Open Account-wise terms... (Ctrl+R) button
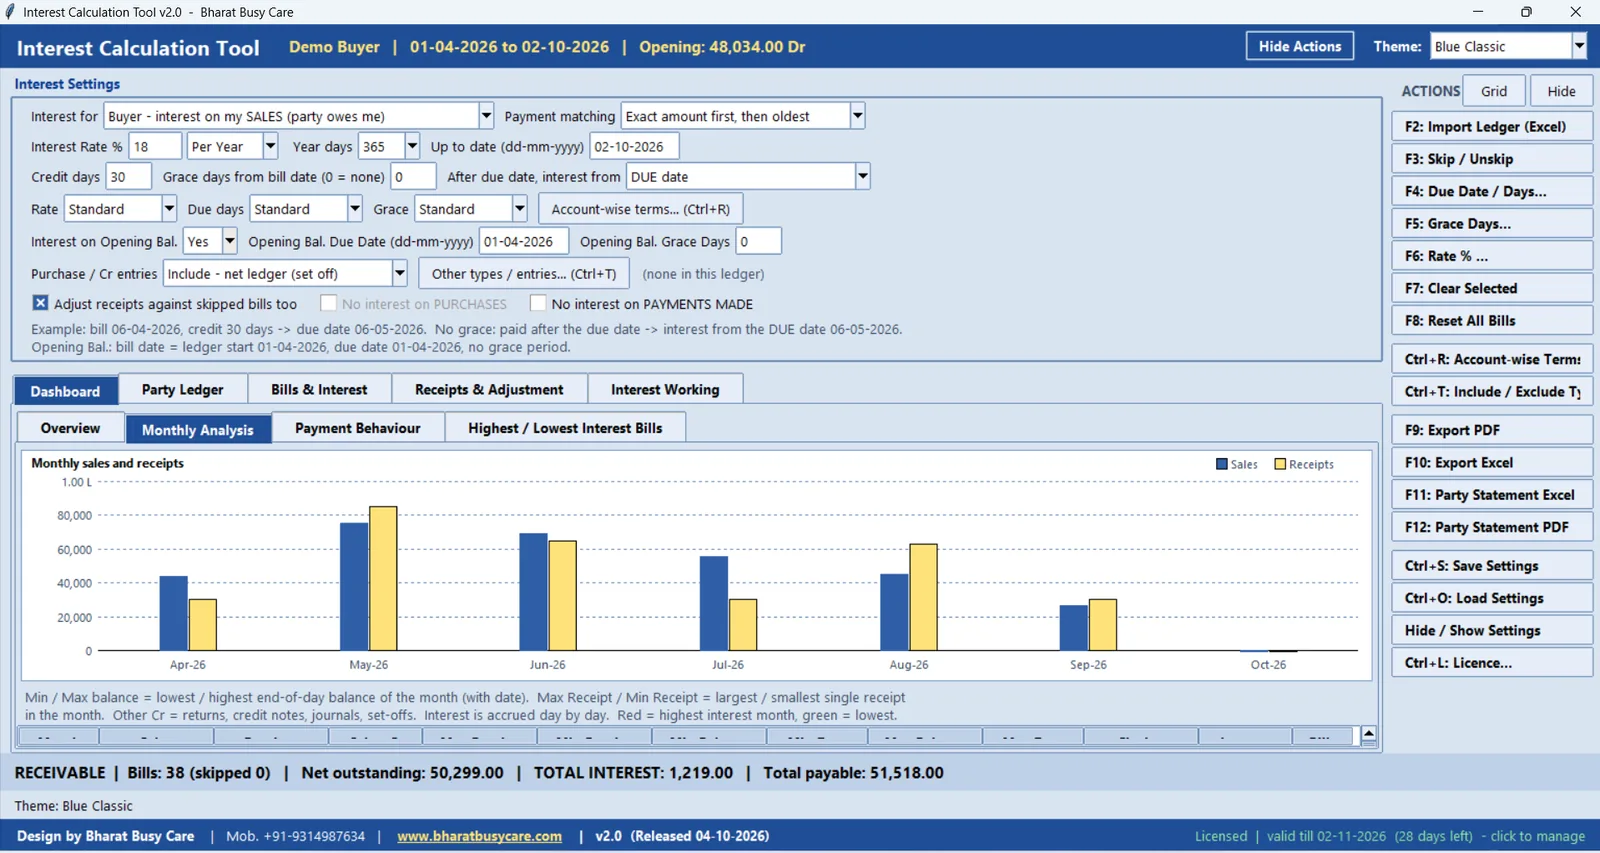The height and width of the screenshot is (853, 1600). (x=641, y=209)
